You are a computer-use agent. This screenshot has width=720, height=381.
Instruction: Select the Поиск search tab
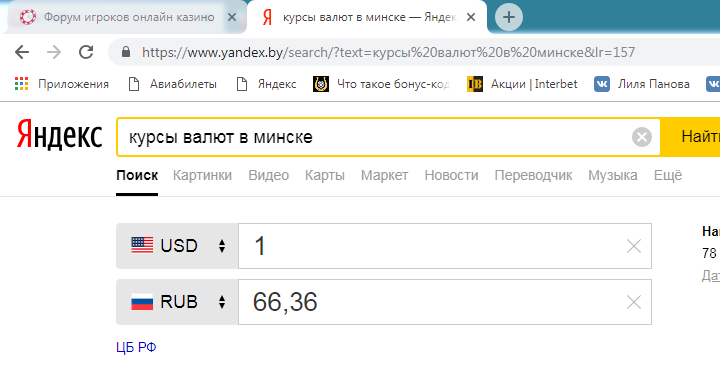(x=137, y=175)
